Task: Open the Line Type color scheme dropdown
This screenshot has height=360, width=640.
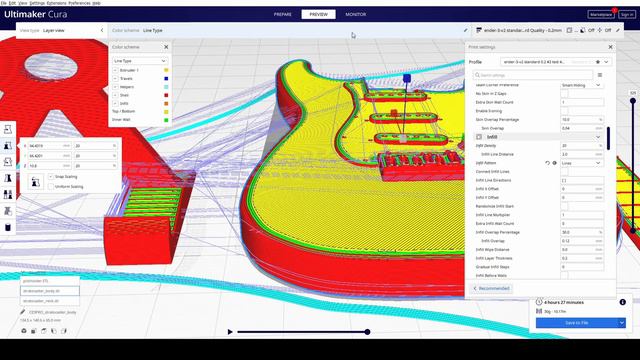Action: pyautogui.click(x=140, y=61)
